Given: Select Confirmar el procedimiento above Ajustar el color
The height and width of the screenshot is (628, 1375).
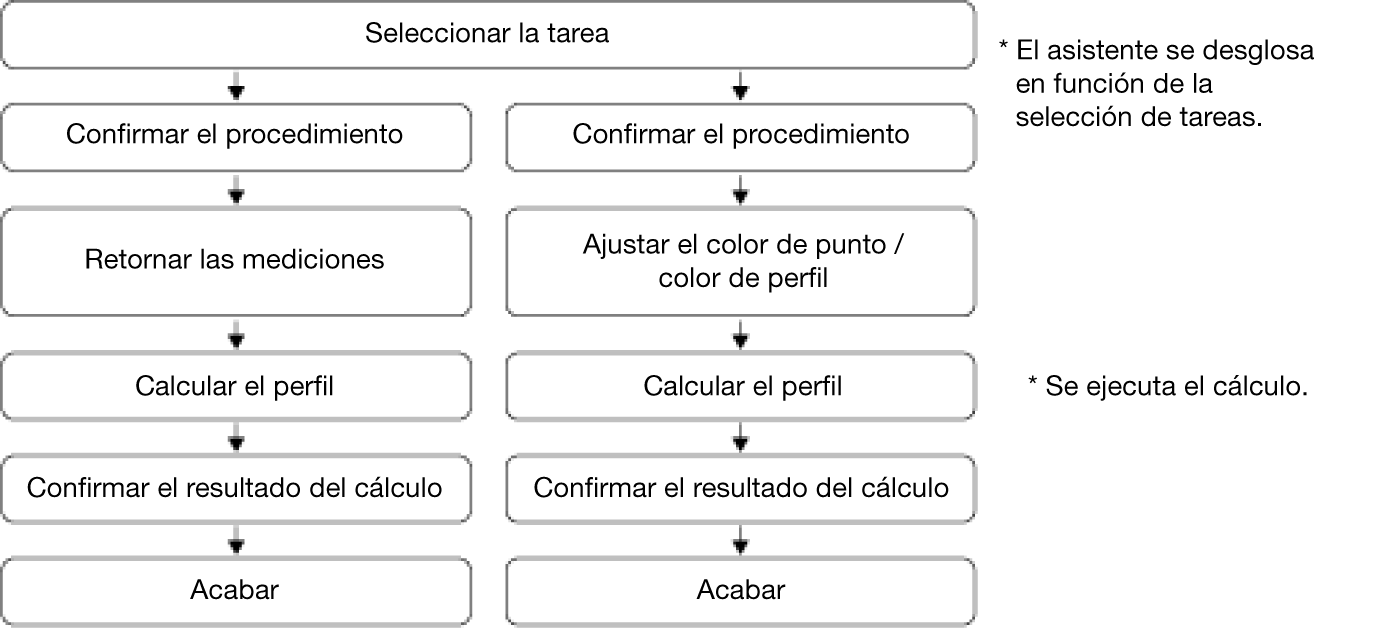Looking at the screenshot, I should point(741,135).
